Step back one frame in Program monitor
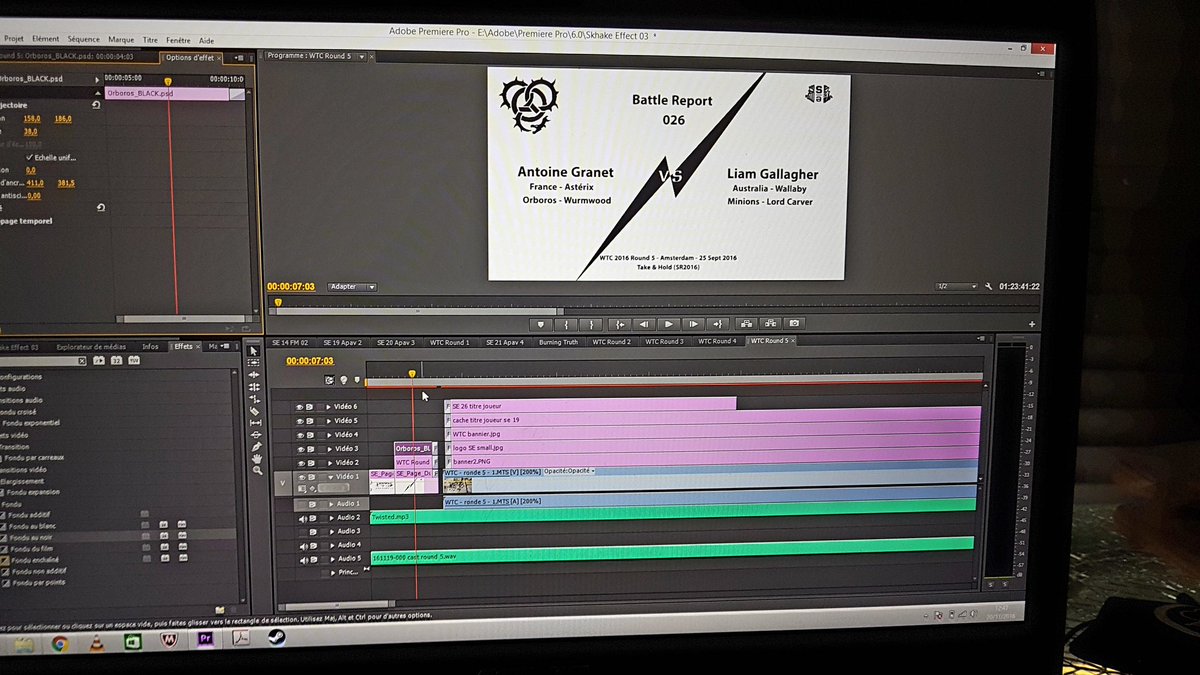Screen dimensions: 1200x675 (644, 324)
